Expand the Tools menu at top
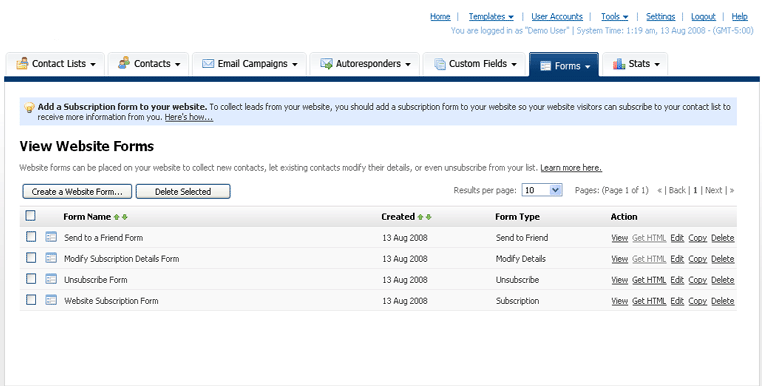The width and height of the screenshot is (762, 386). (615, 17)
